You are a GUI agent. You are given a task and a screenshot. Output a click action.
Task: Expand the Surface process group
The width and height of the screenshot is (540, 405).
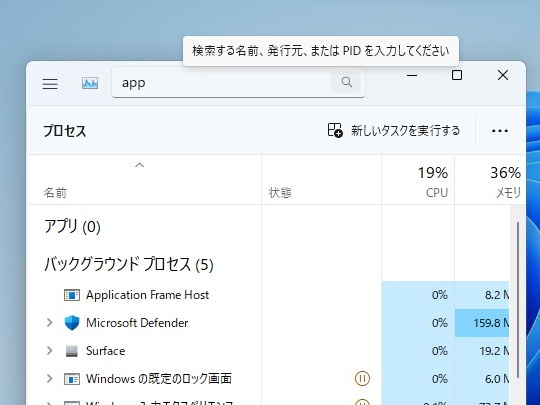[50, 351]
